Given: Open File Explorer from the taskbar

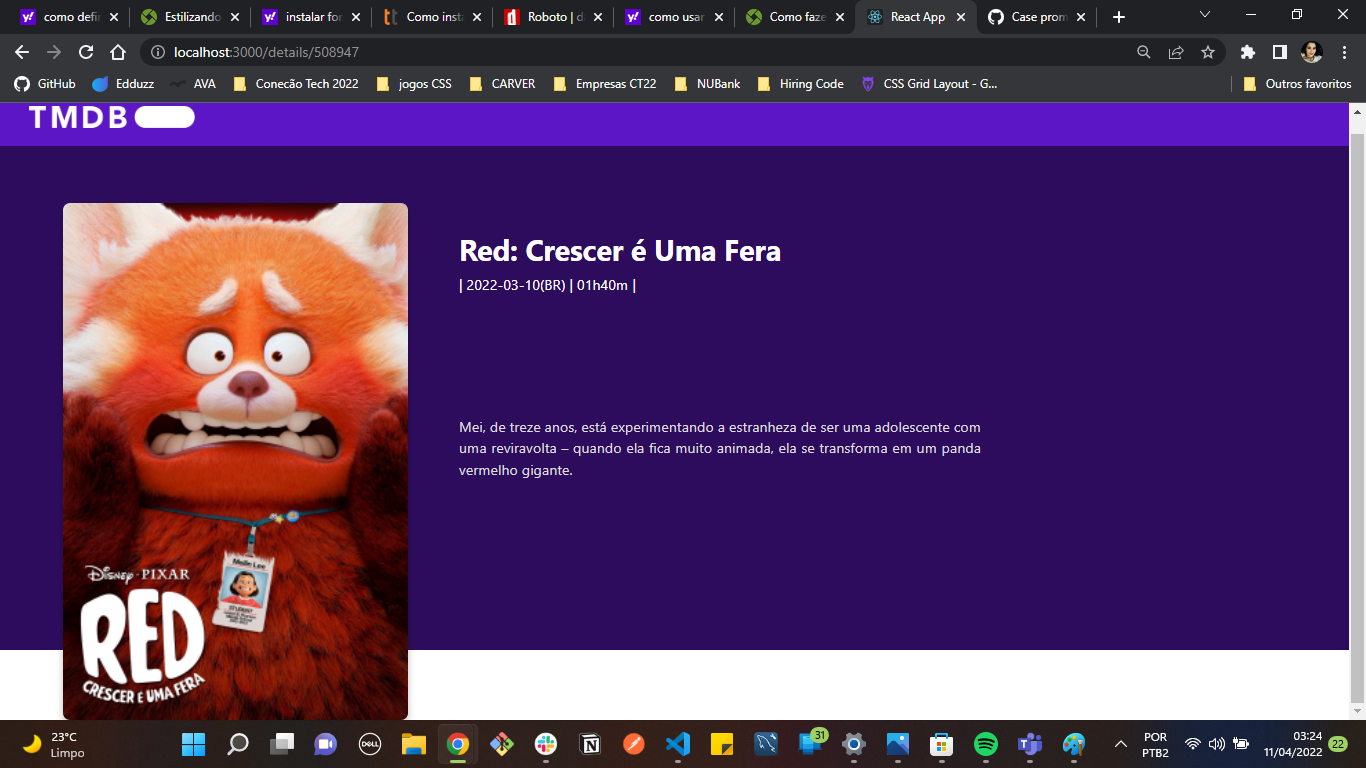Looking at the screenshot, I should tap(414, 744).
